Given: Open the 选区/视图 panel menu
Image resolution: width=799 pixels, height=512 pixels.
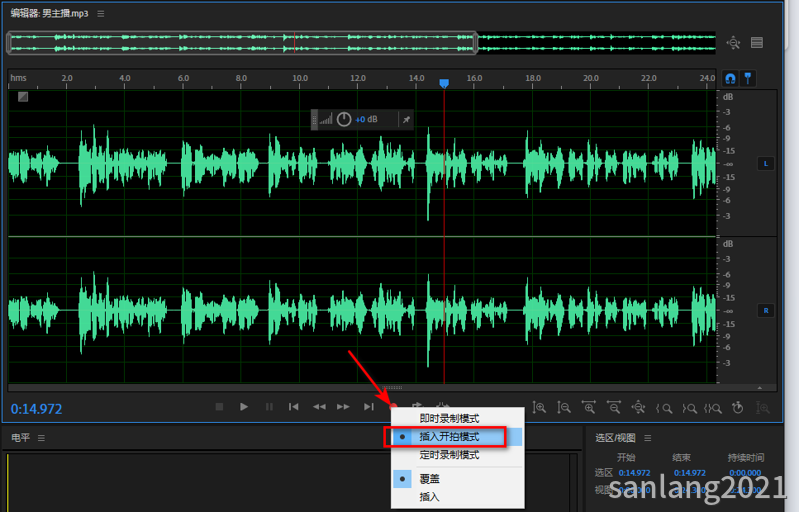Looking at the screenshot, I should 648,438.
